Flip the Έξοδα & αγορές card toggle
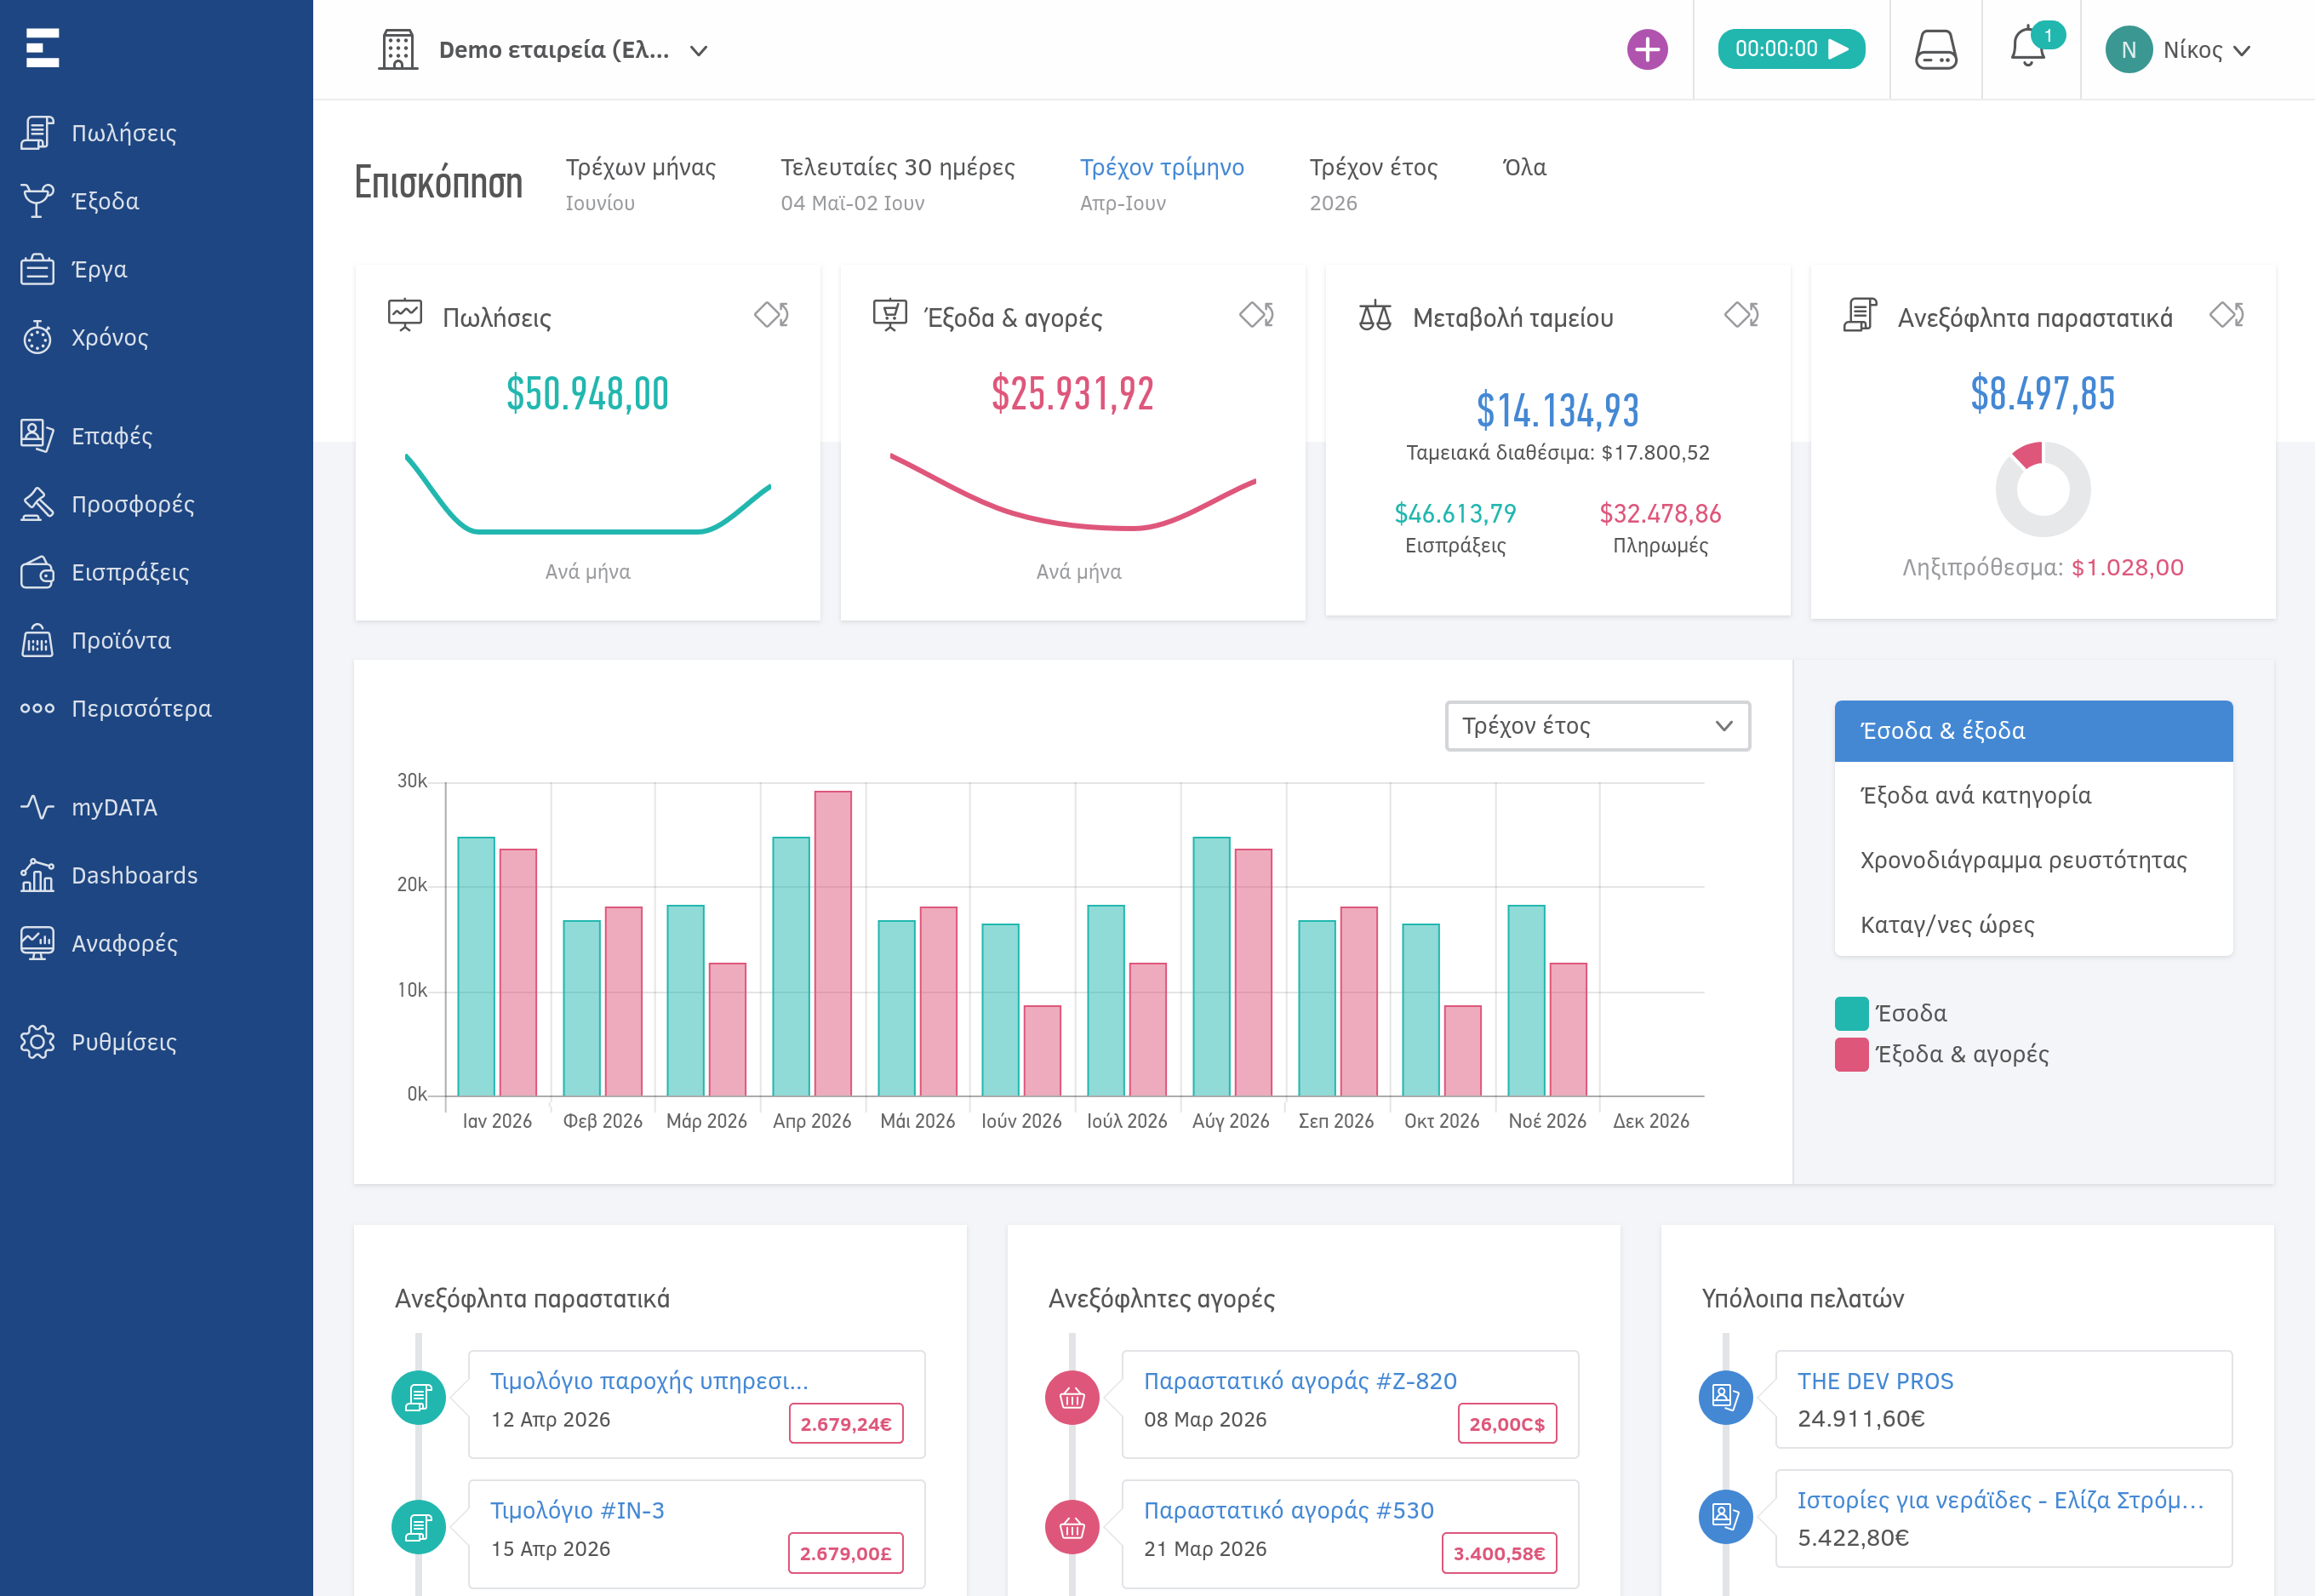Viewport: 2315px width, 1596px height. click(x=1256, y=315)
